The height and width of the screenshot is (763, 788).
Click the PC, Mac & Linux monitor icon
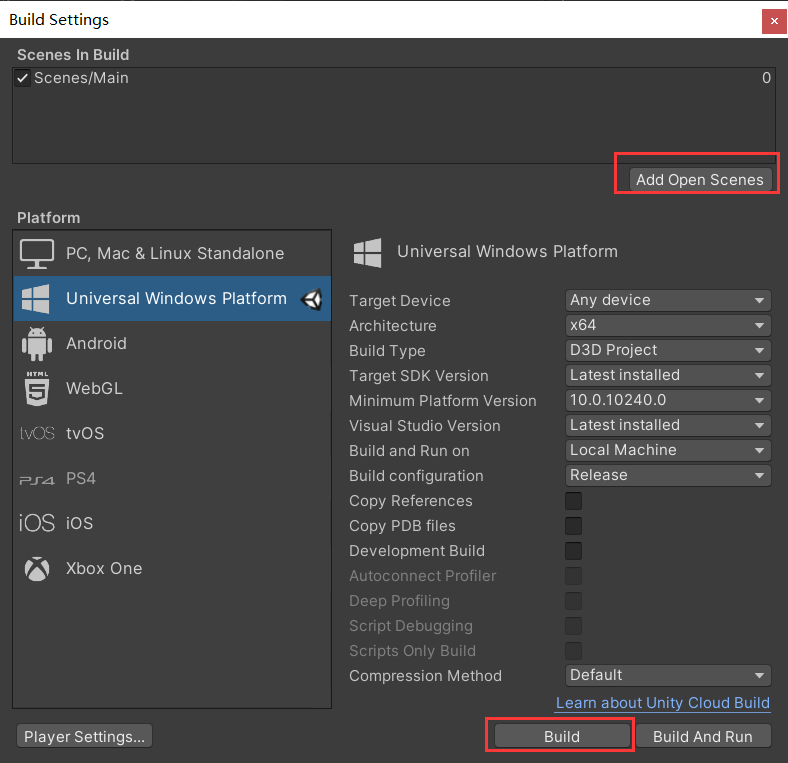click(37, 254)
